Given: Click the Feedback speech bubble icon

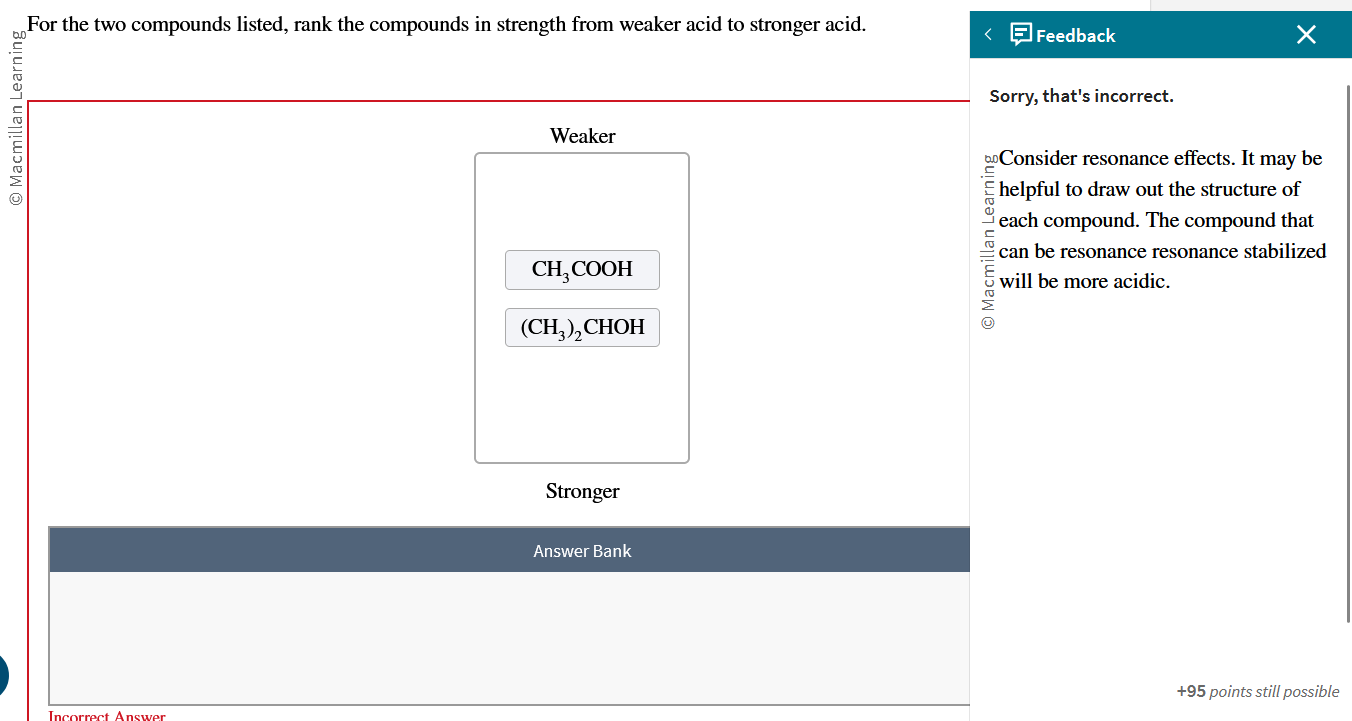Looking at the screenshot, I should click(x=1021, y=35).
